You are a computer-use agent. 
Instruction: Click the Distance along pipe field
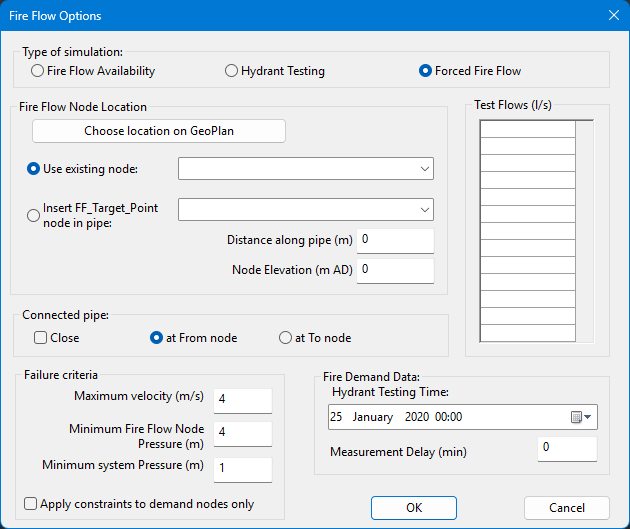coord(395,241)
